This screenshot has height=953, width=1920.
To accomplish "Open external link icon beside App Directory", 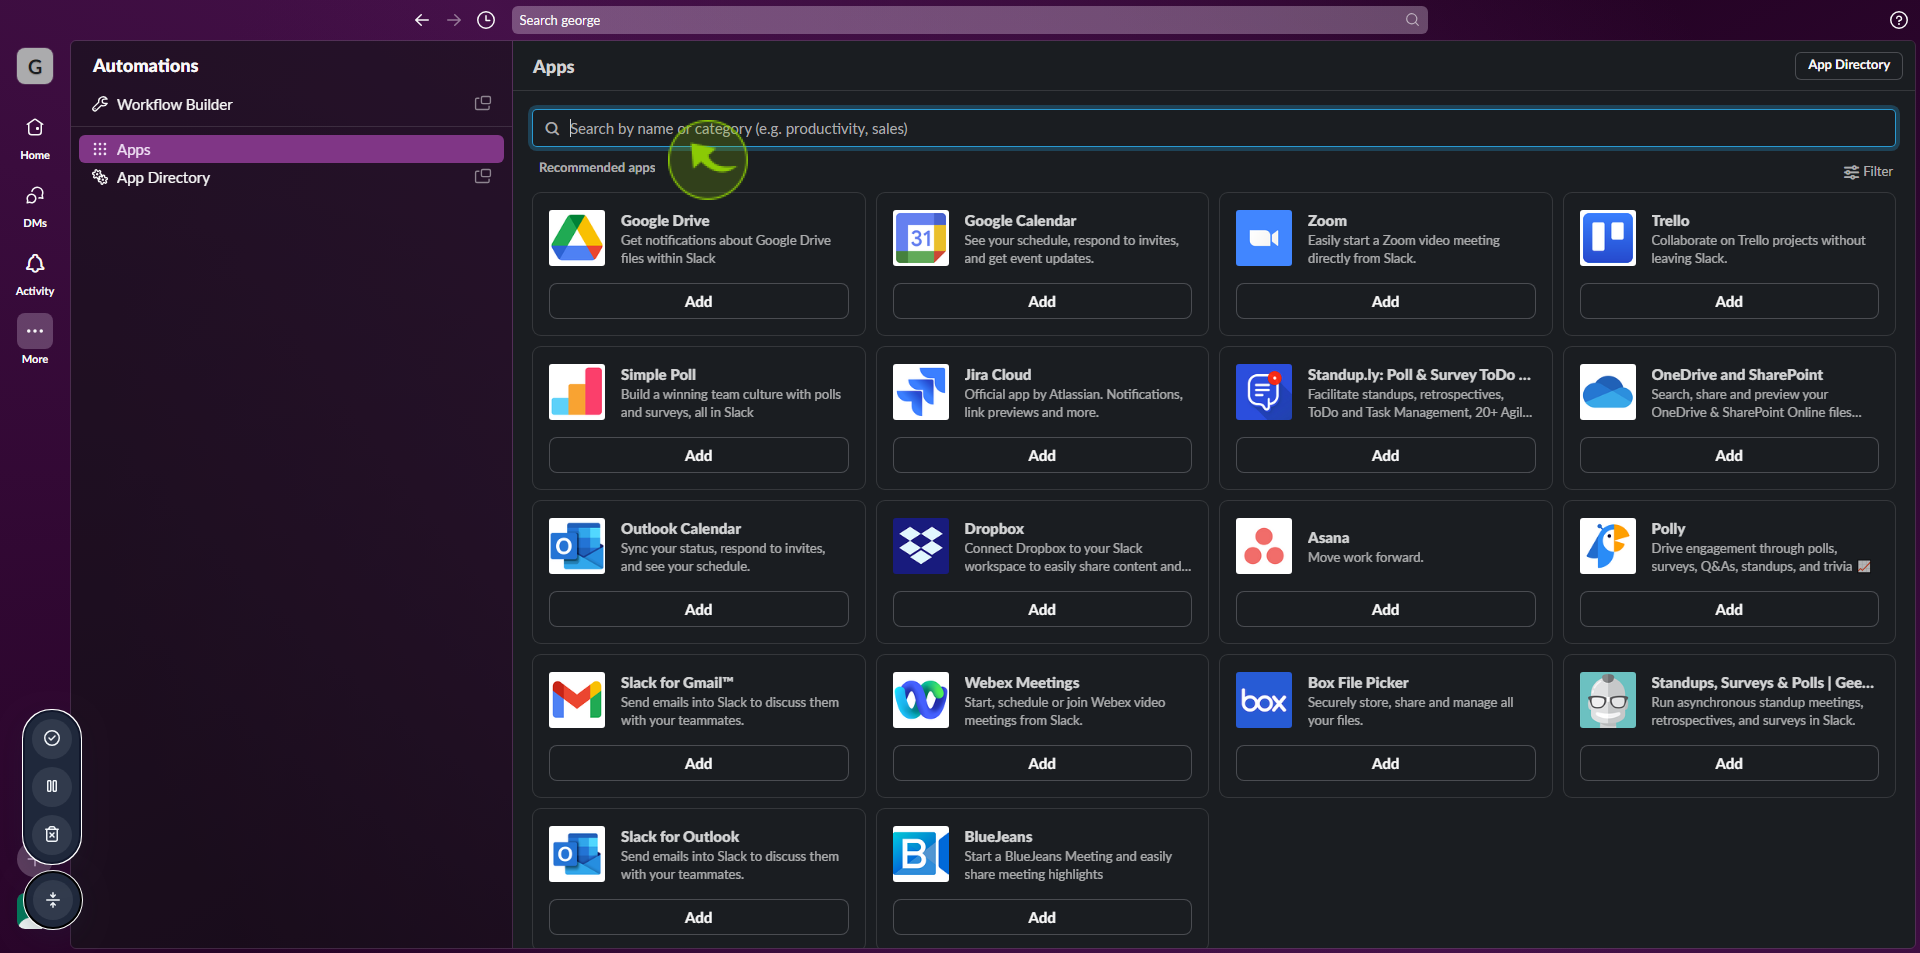I will point(483,177).
